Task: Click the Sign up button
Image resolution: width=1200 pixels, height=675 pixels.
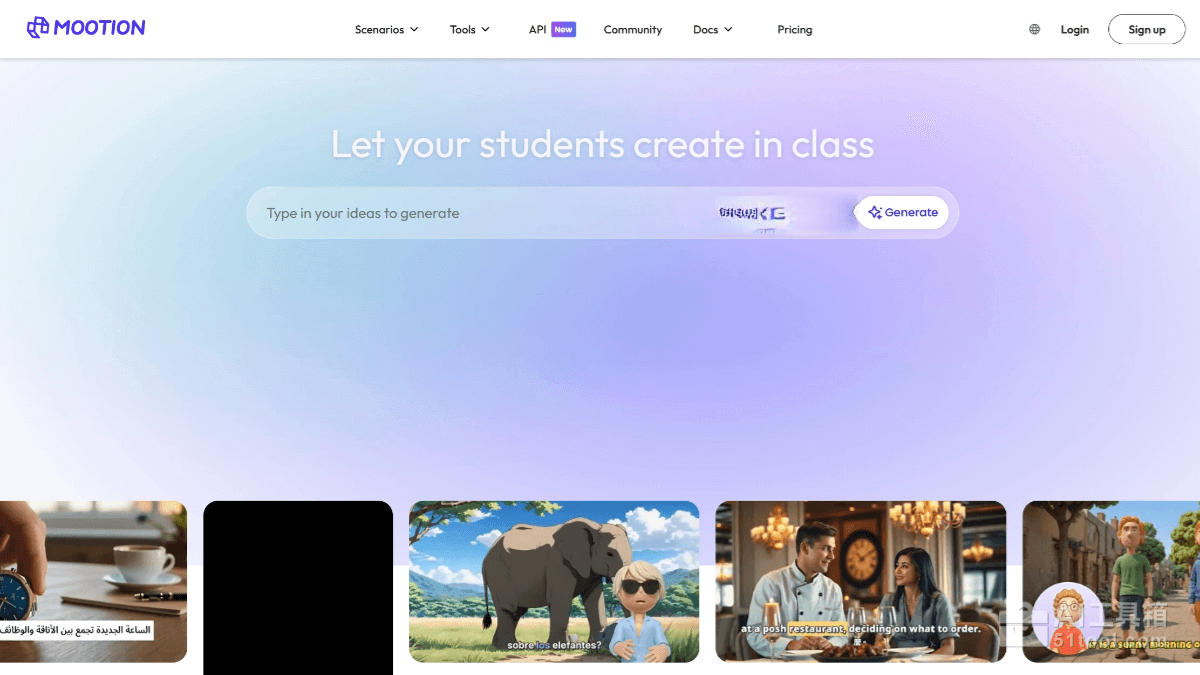Action: pos(1147,29)
